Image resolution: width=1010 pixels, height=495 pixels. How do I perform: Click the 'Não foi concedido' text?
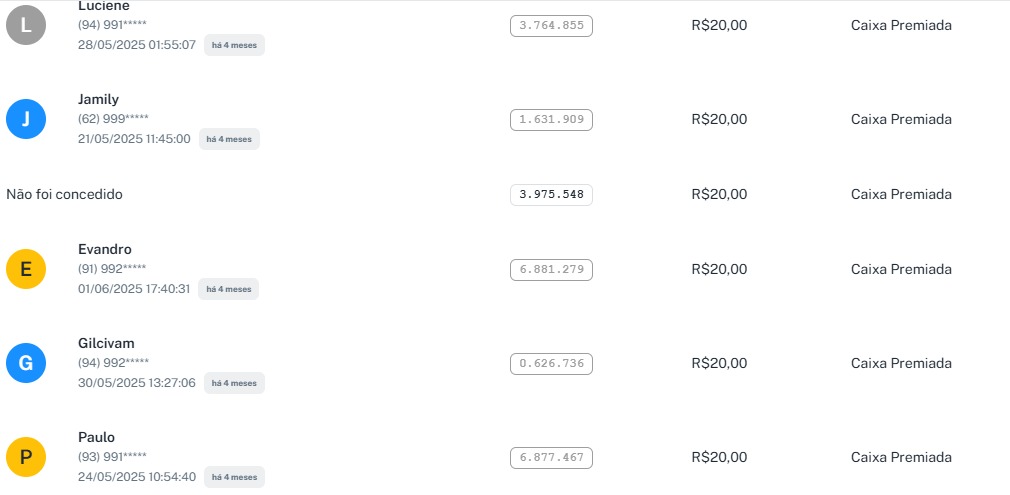pos(64,194)
